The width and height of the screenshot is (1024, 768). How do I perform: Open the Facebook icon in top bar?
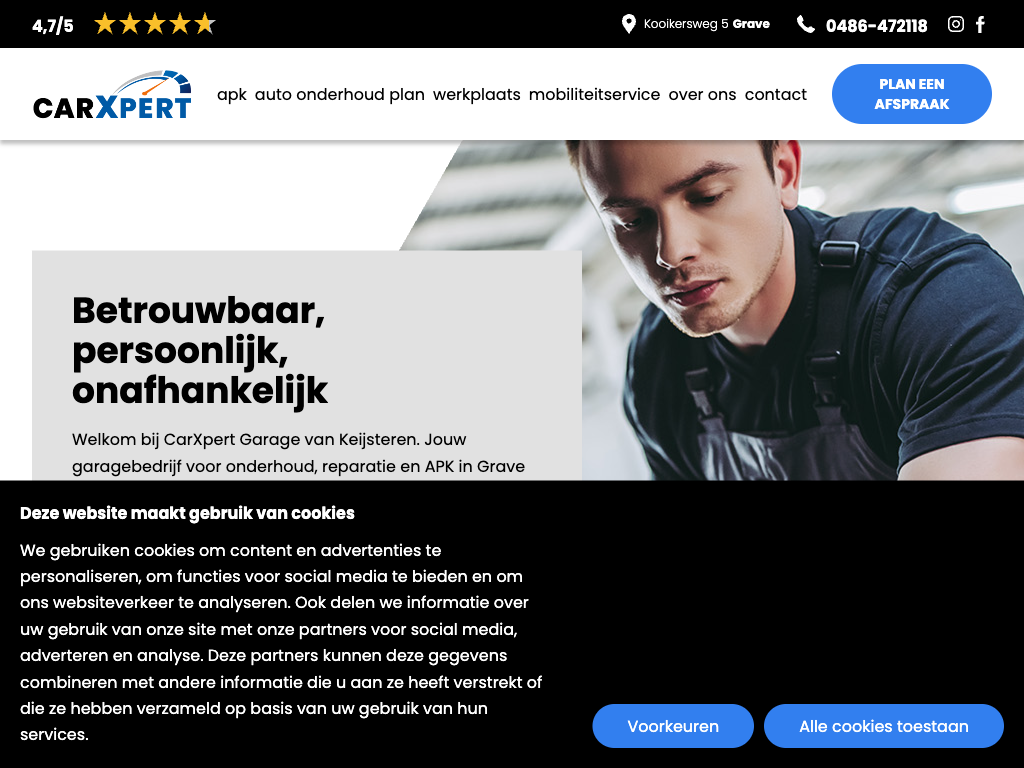[x=980, y=25]
